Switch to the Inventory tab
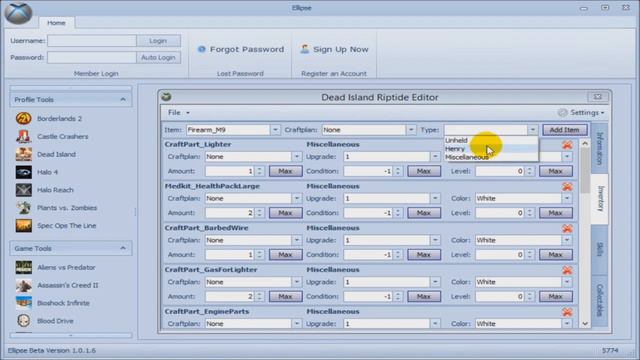The width and height of the screenshot is (640, 360). click(x=599, y=198)
